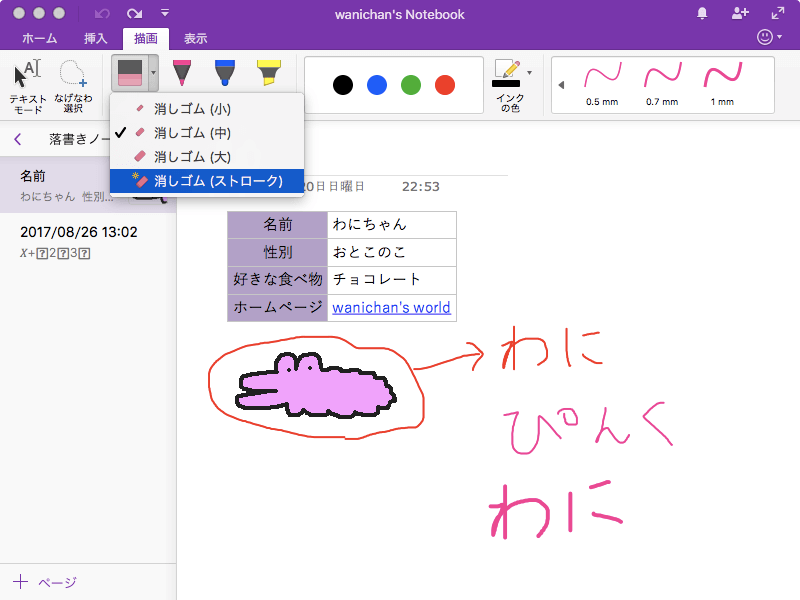Choose the 0.7 mm pen thickness
This screenshot has width=800, height=600.
pos(662,85)
